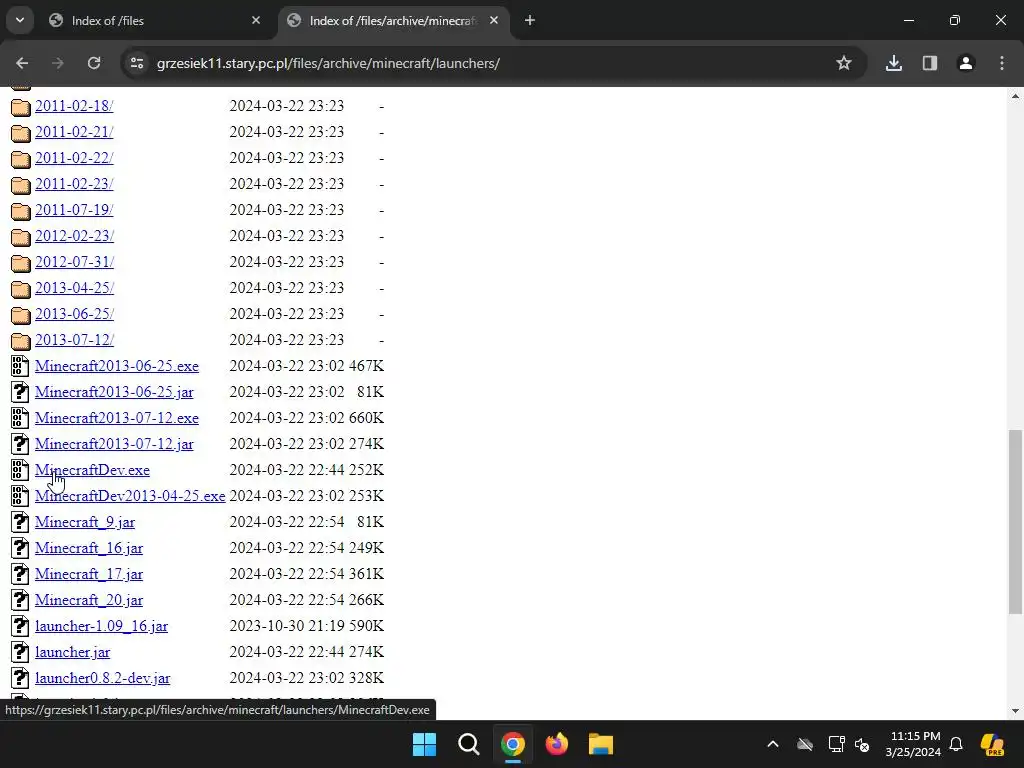Viewport: 1024px width, 768px height.
Task: Click unknown file icon beside Minecraft2013-06-25.jar
Action: tap(20, 392)
